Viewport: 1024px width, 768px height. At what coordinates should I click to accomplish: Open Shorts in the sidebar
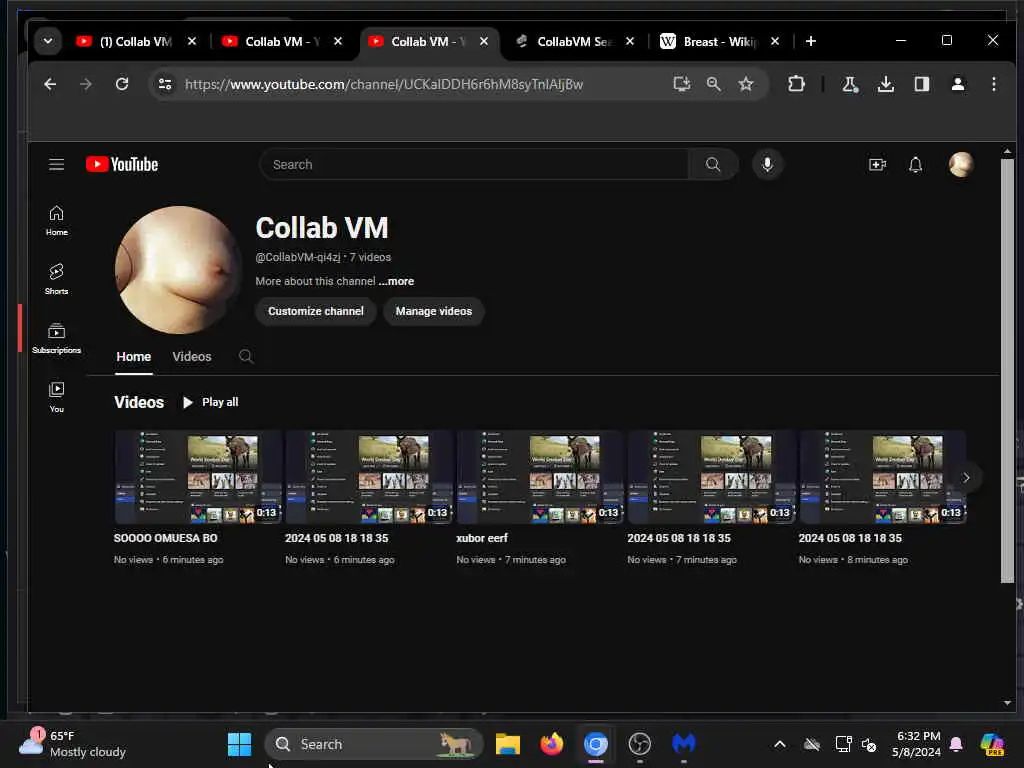57,280
